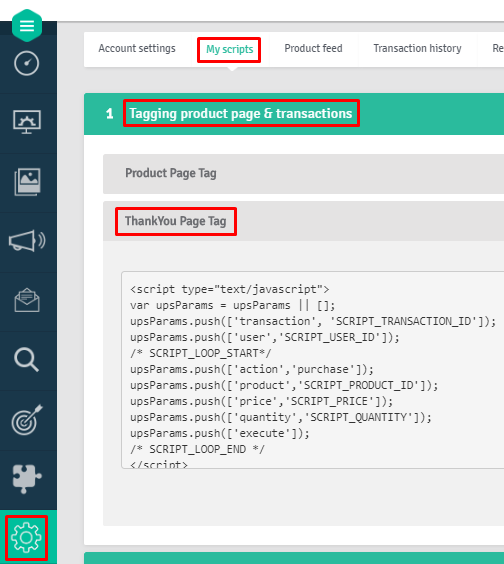Open the image gallery sidebar icon
The height and width of the screenshot is (564, 504).
click(x=27, y=182)
